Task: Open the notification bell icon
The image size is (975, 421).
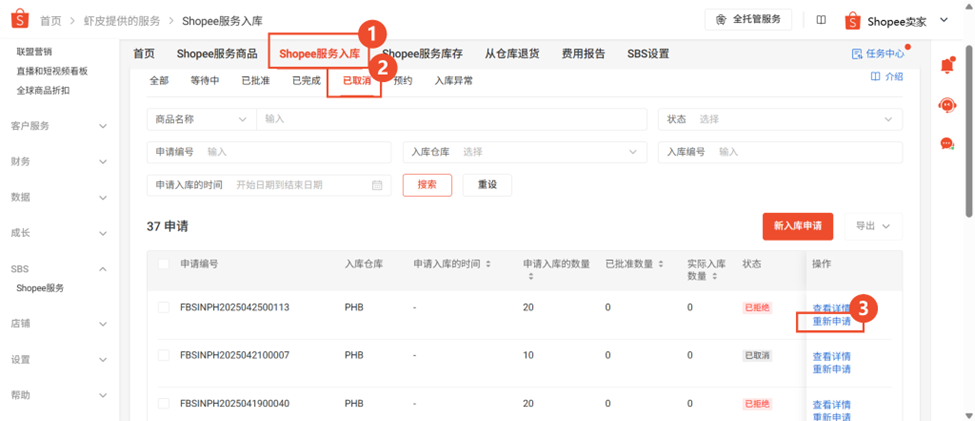Action: pyautogui.click(x=946, y=64)
